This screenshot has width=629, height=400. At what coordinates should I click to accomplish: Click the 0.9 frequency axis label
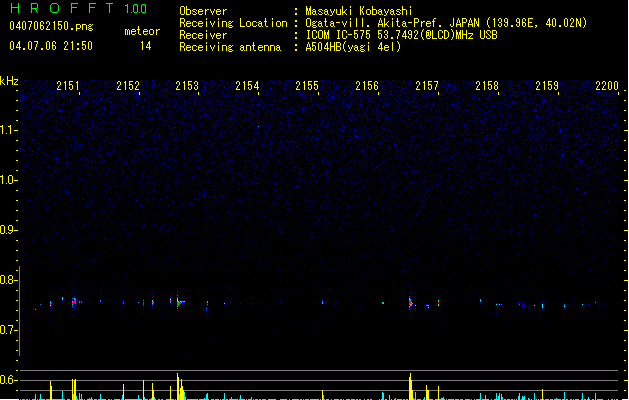click(x=8, y=230)
